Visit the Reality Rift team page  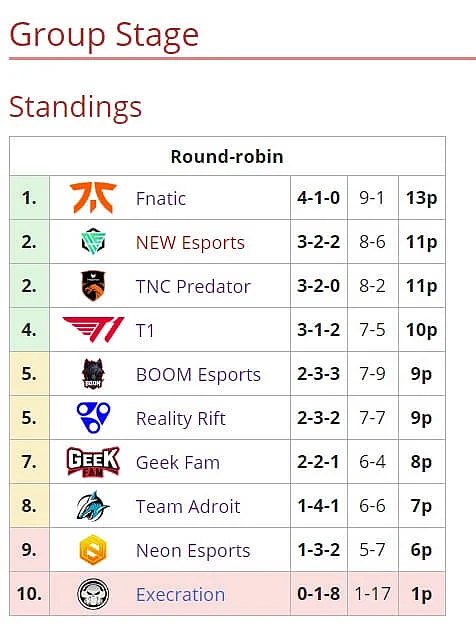coord(181,419)
